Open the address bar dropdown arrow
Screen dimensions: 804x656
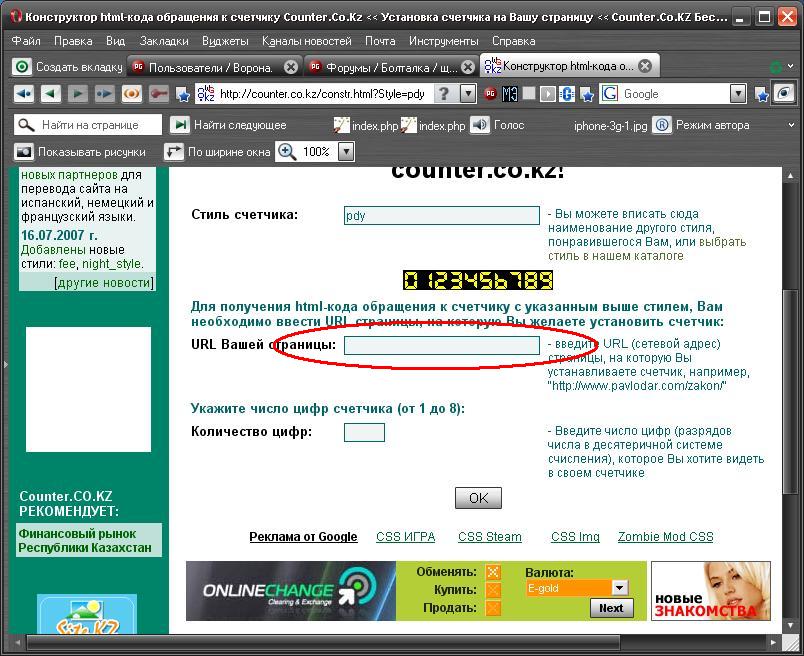coord(468,94)
